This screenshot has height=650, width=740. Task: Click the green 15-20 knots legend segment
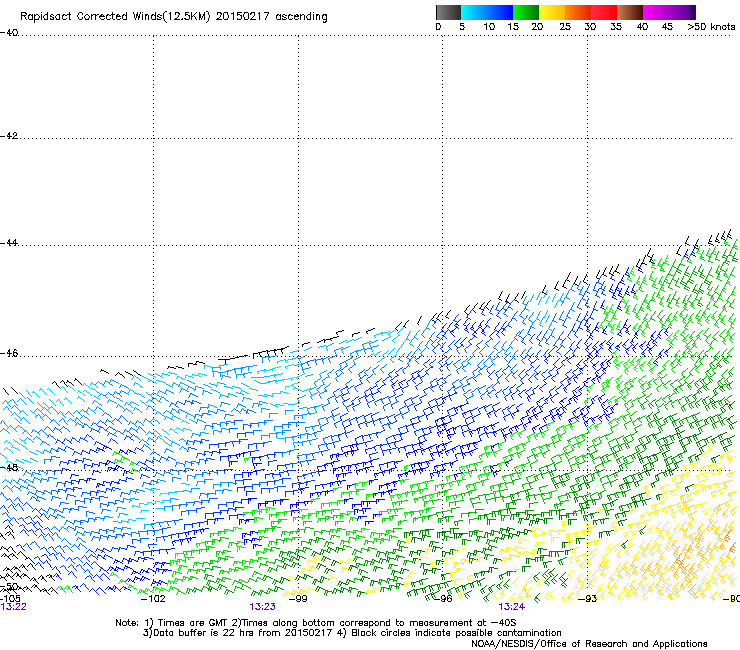pos(526,12)
